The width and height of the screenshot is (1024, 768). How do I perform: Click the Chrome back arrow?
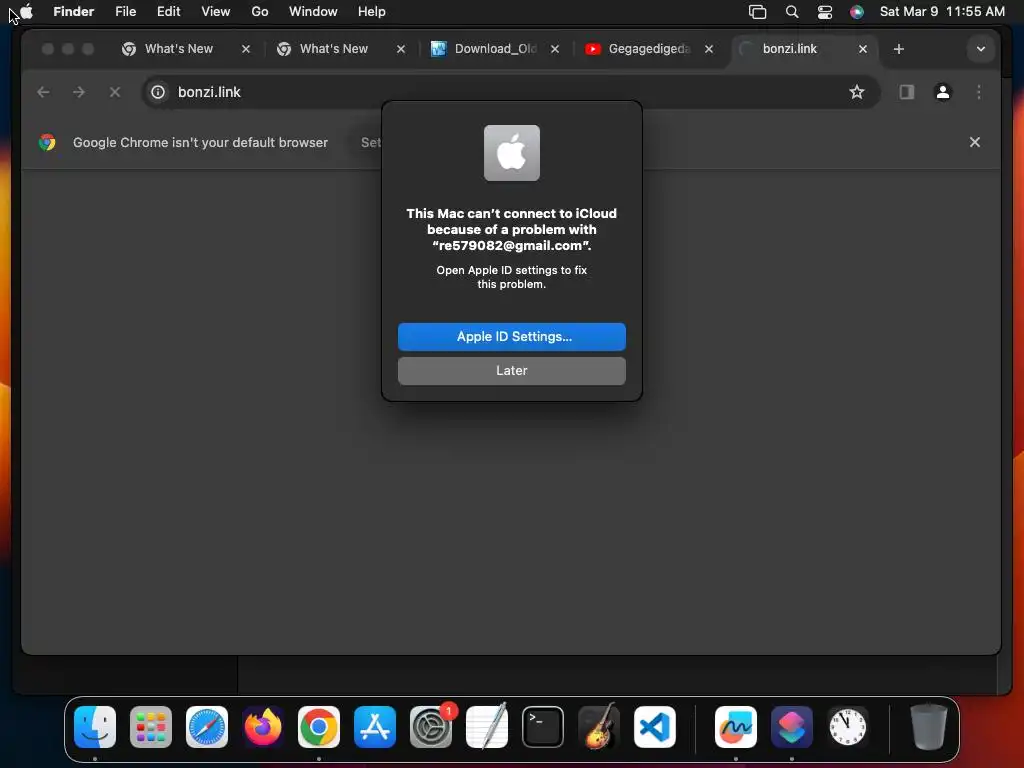pos(43,92)
